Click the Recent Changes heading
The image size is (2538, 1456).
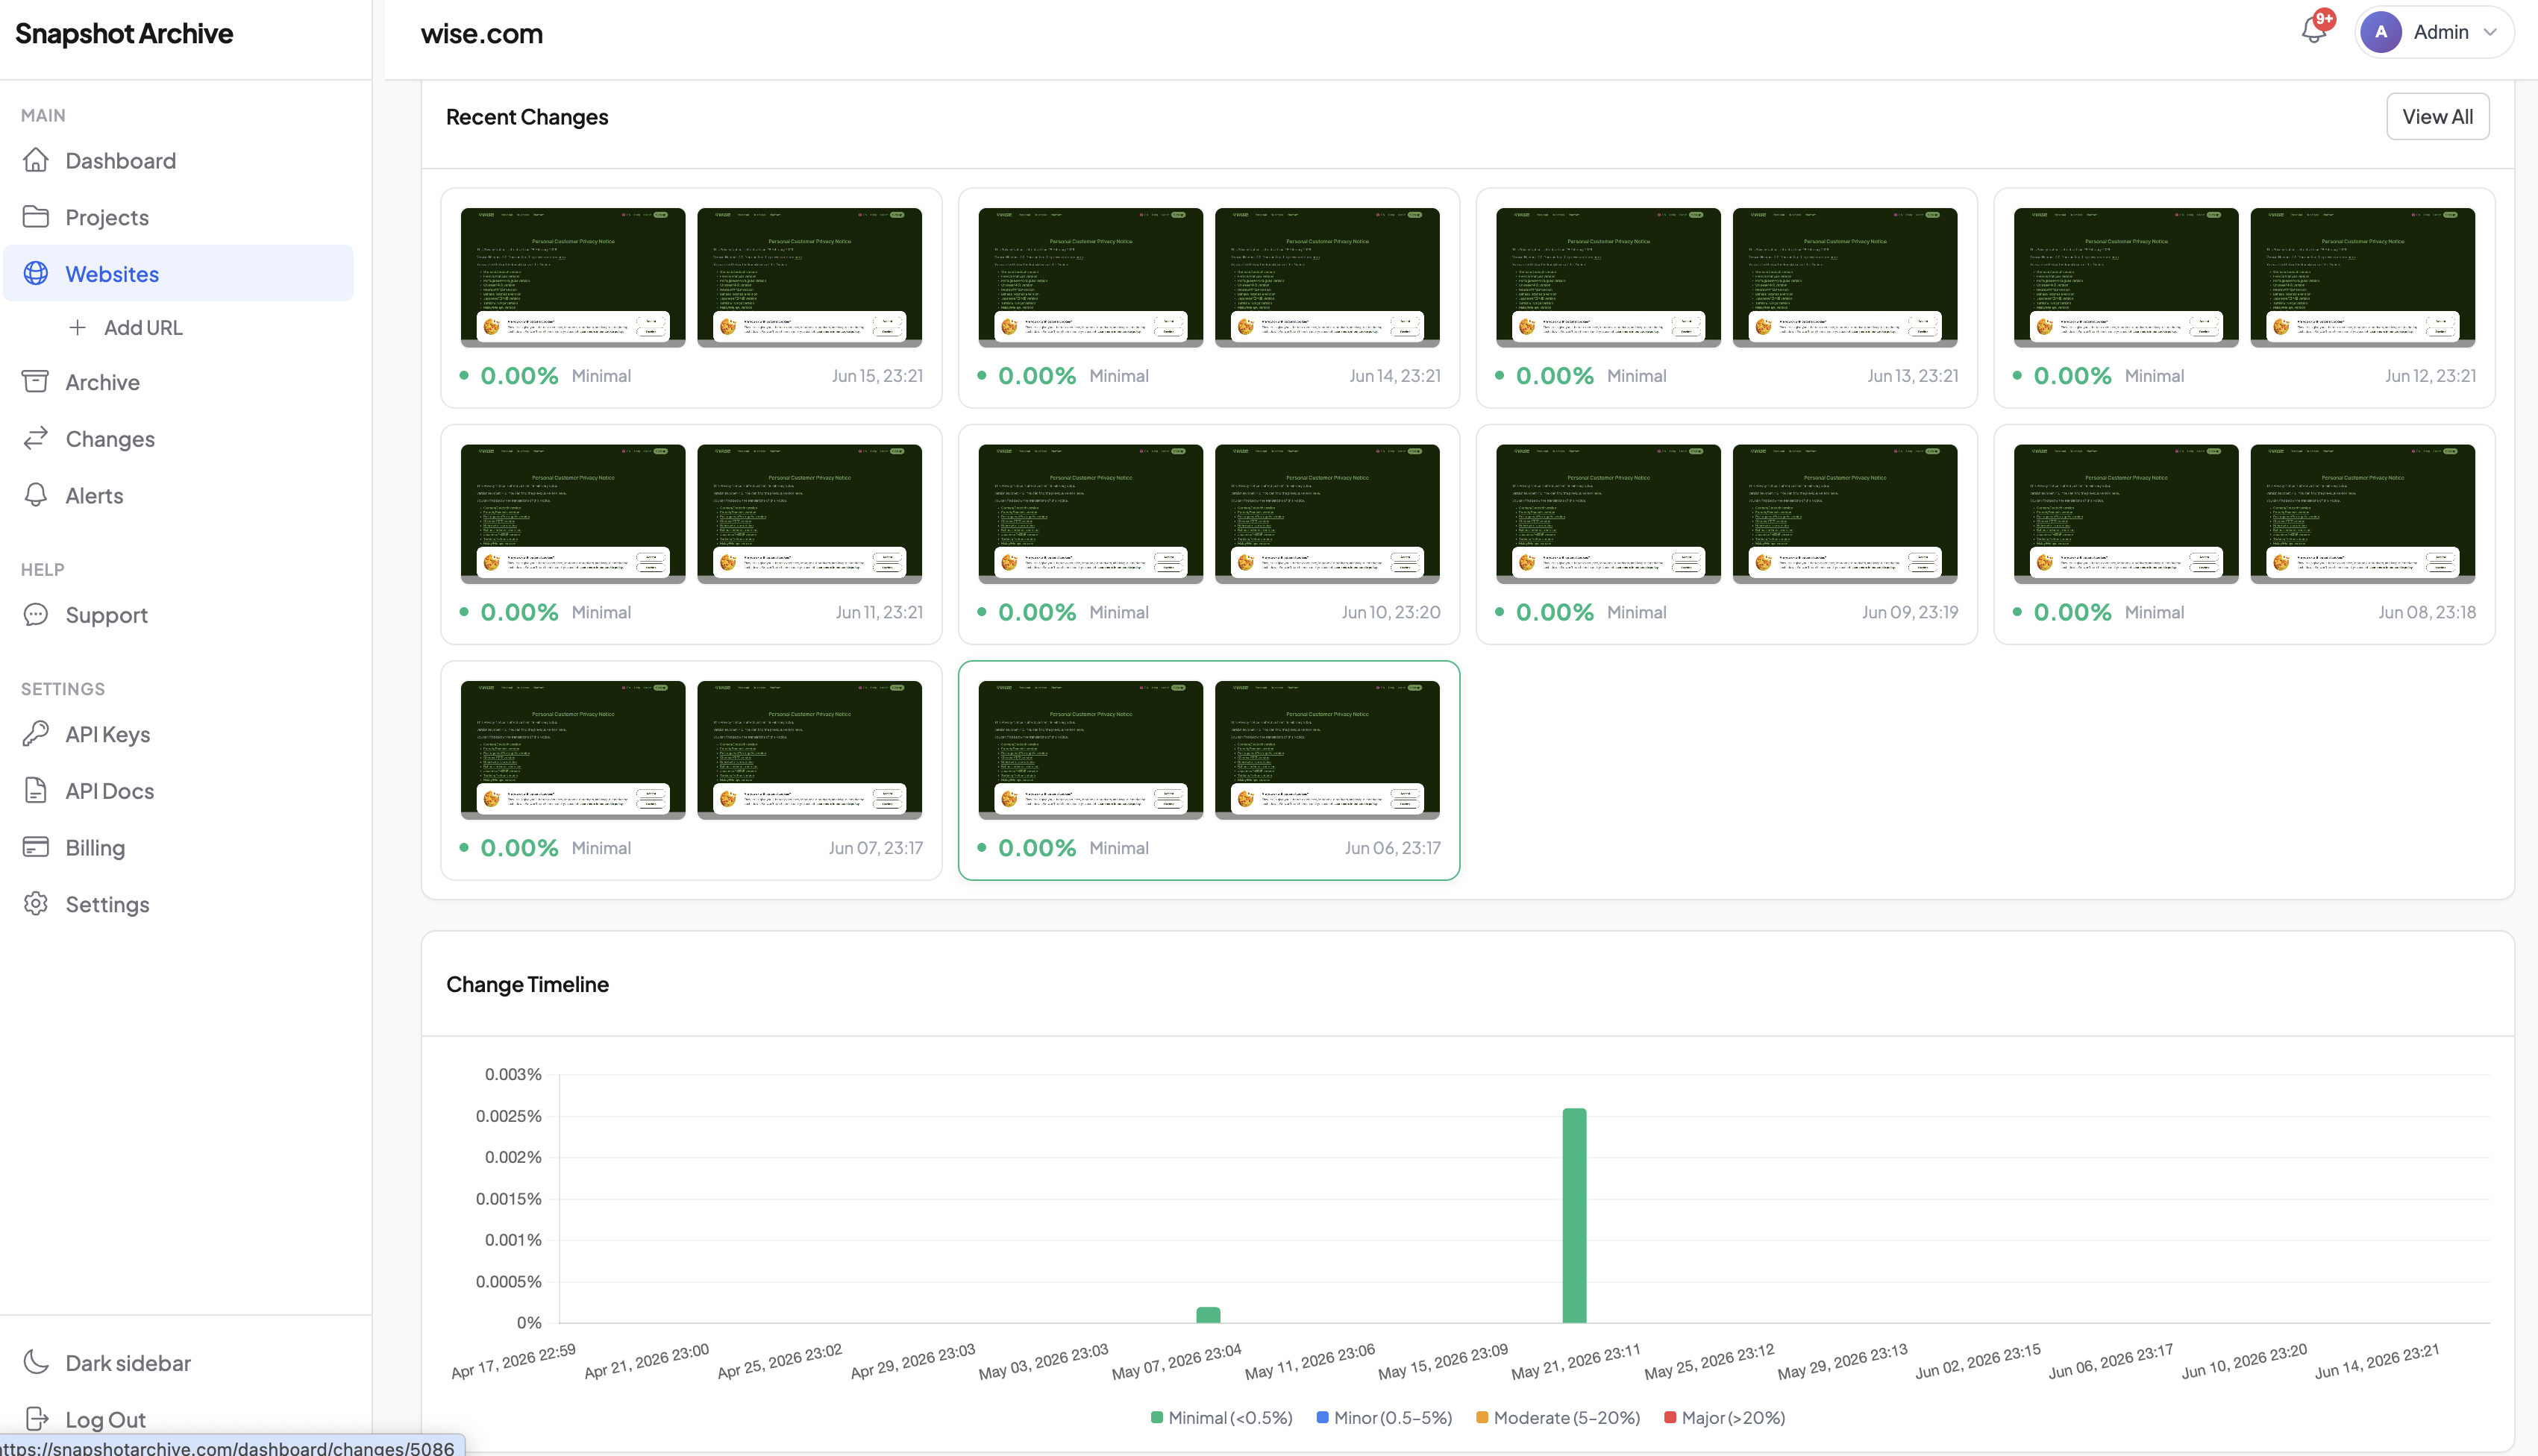click(527, 117)
